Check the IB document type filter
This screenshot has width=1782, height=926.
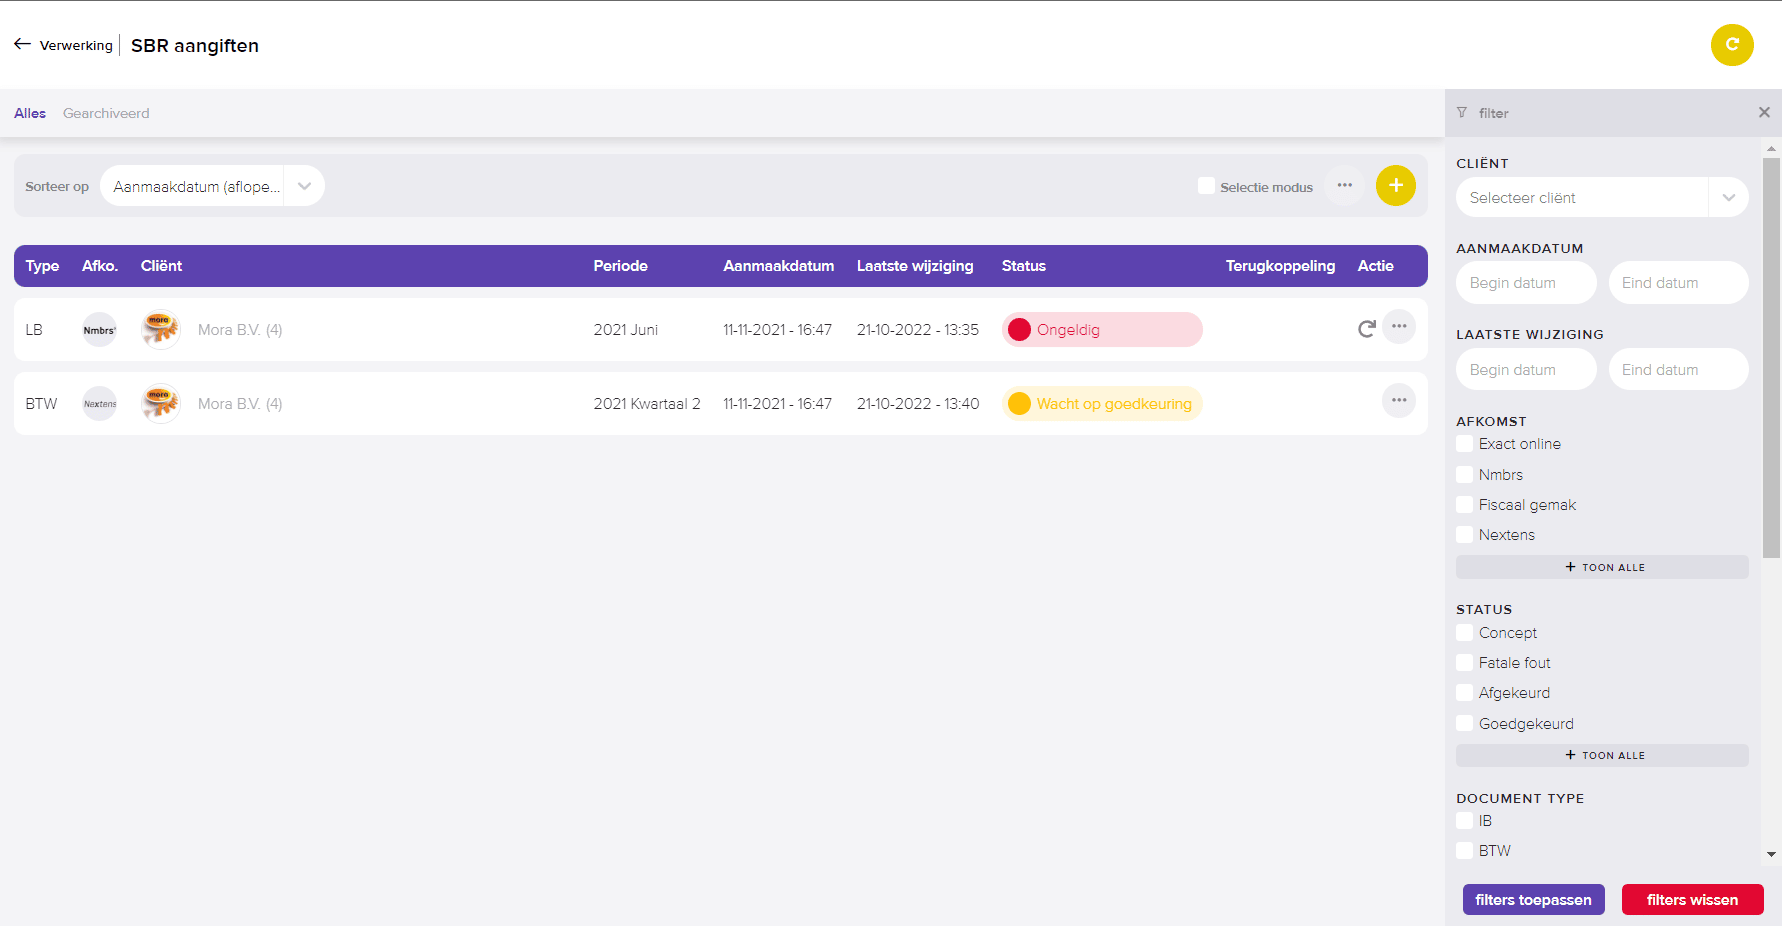[1465, 821]
